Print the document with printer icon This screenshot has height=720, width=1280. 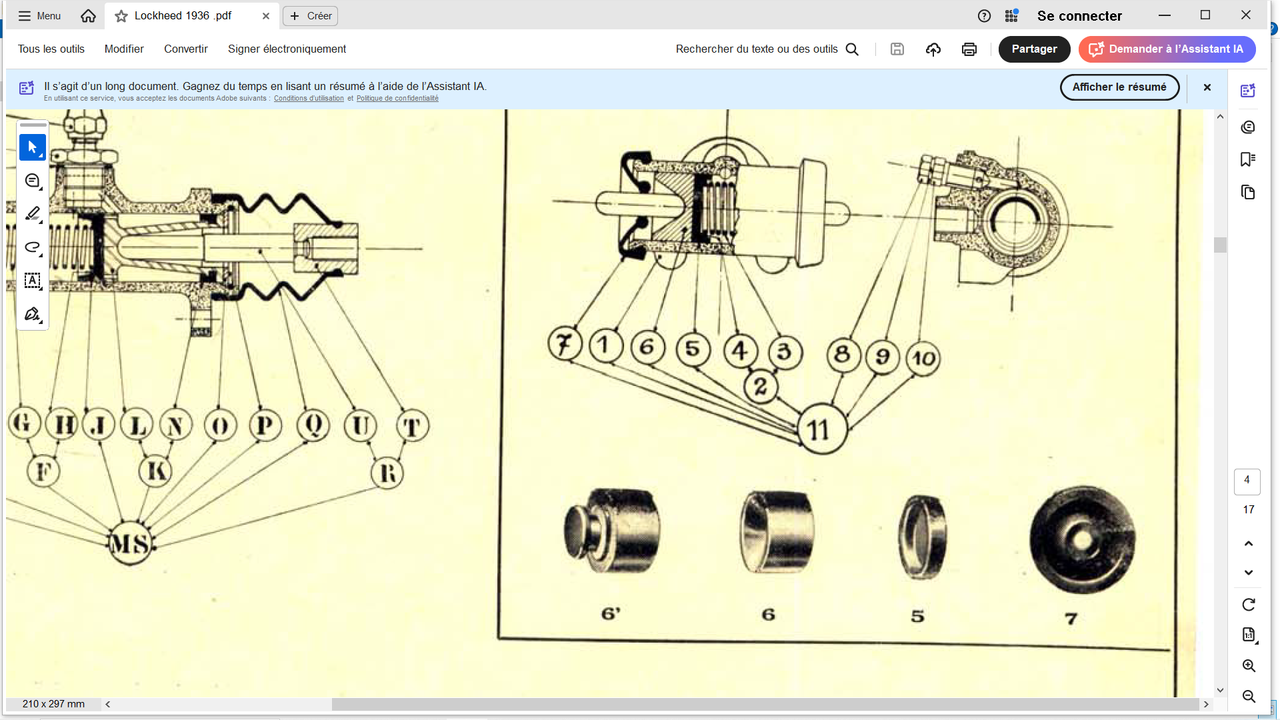coord(969,49)
